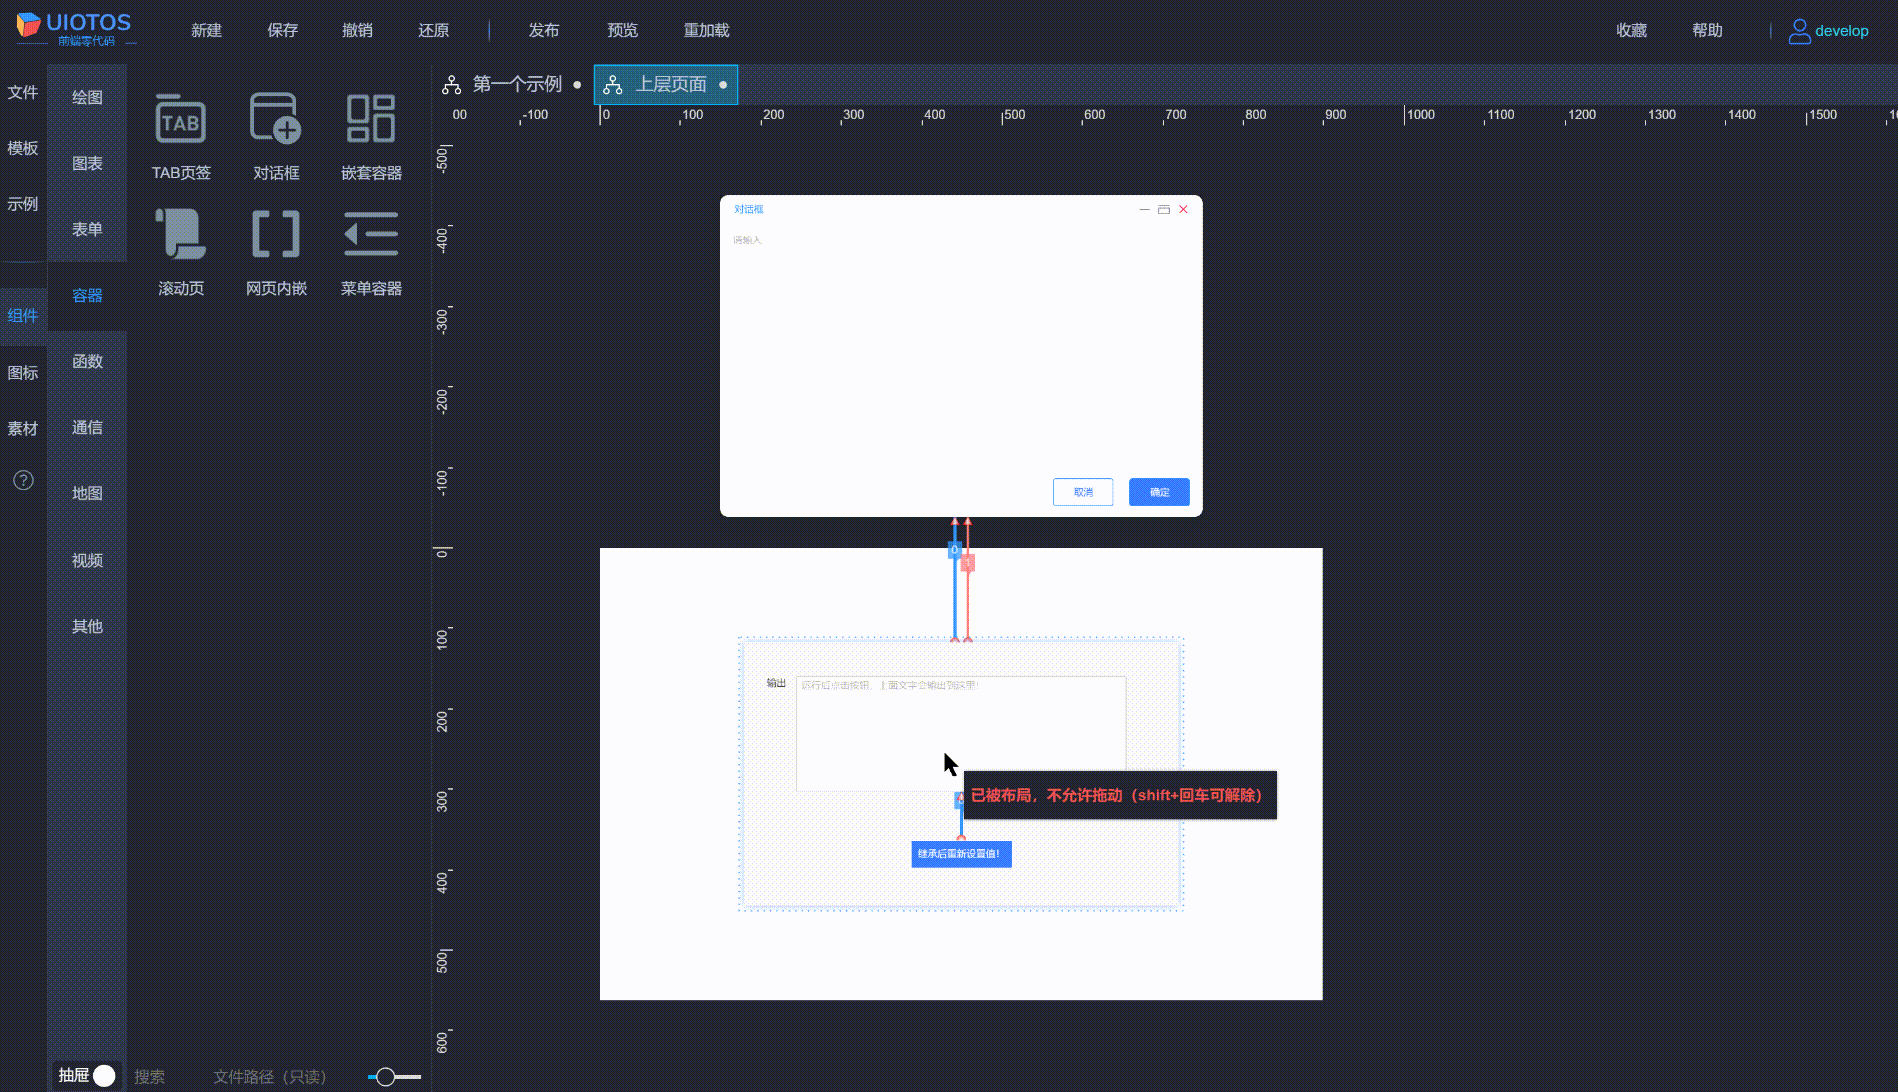The width and height of the screenshot is (1898, 1092).
Task: Open the 收藏 favorites menu
Action: click(x=1632, y=31)
